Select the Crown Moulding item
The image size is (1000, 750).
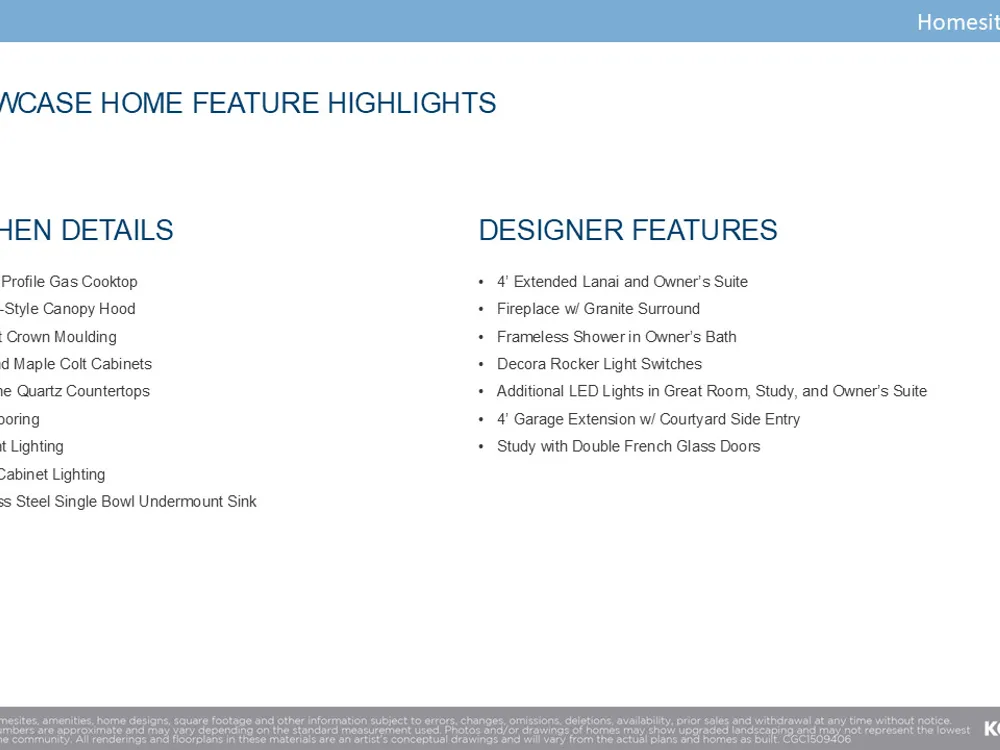click(x=59, y=337)
